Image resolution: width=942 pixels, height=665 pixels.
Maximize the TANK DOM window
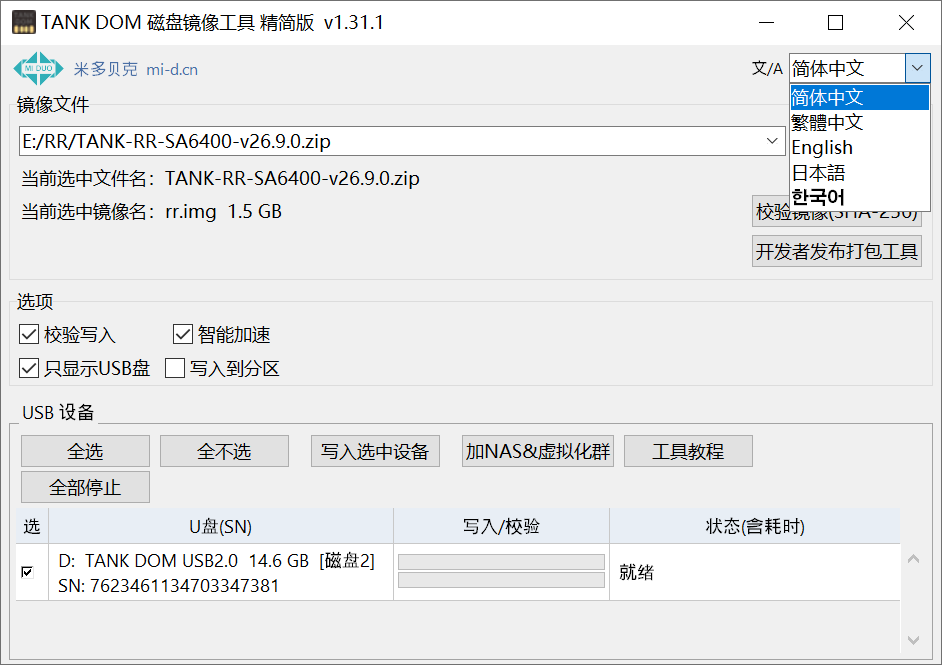point(835,23)
